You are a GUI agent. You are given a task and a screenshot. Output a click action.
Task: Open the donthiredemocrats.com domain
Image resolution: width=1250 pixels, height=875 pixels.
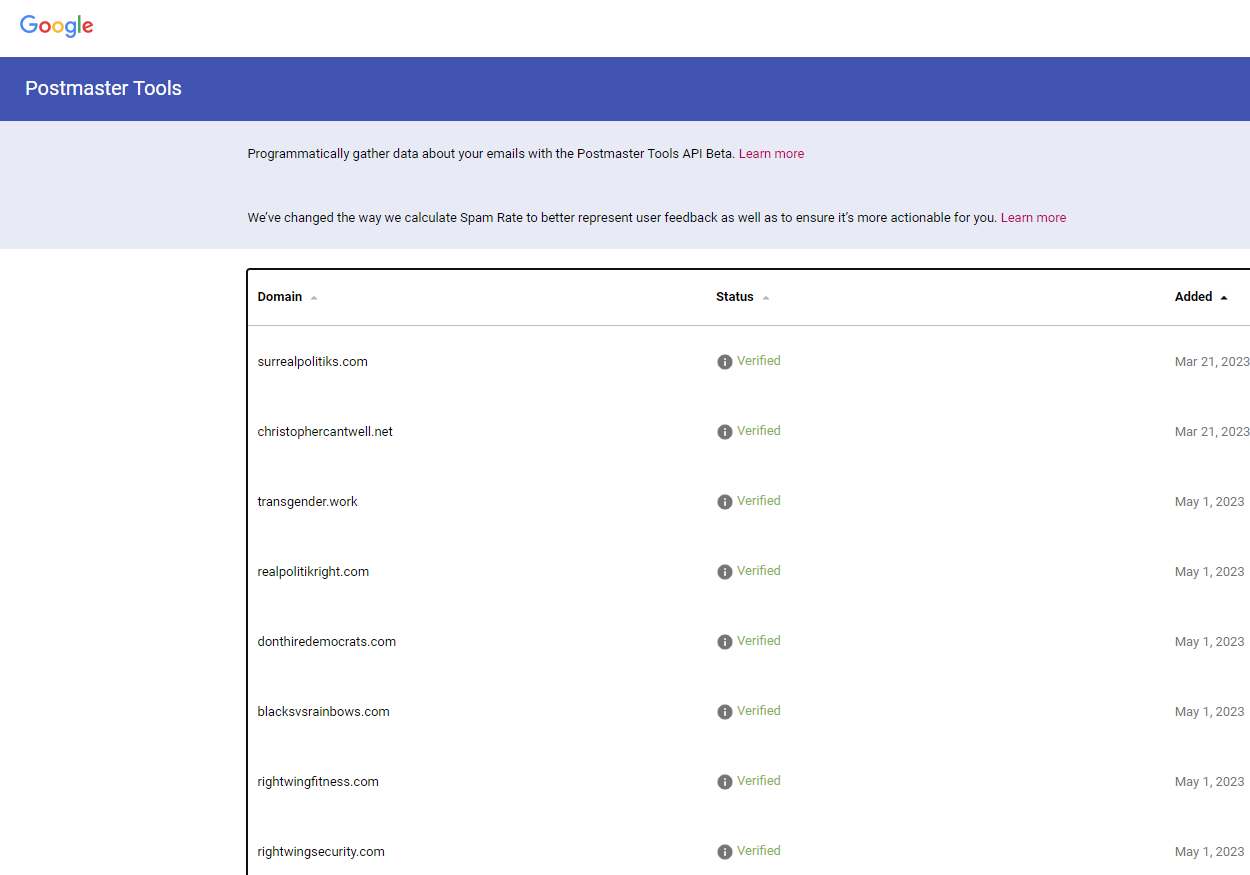tap(326, 642)
